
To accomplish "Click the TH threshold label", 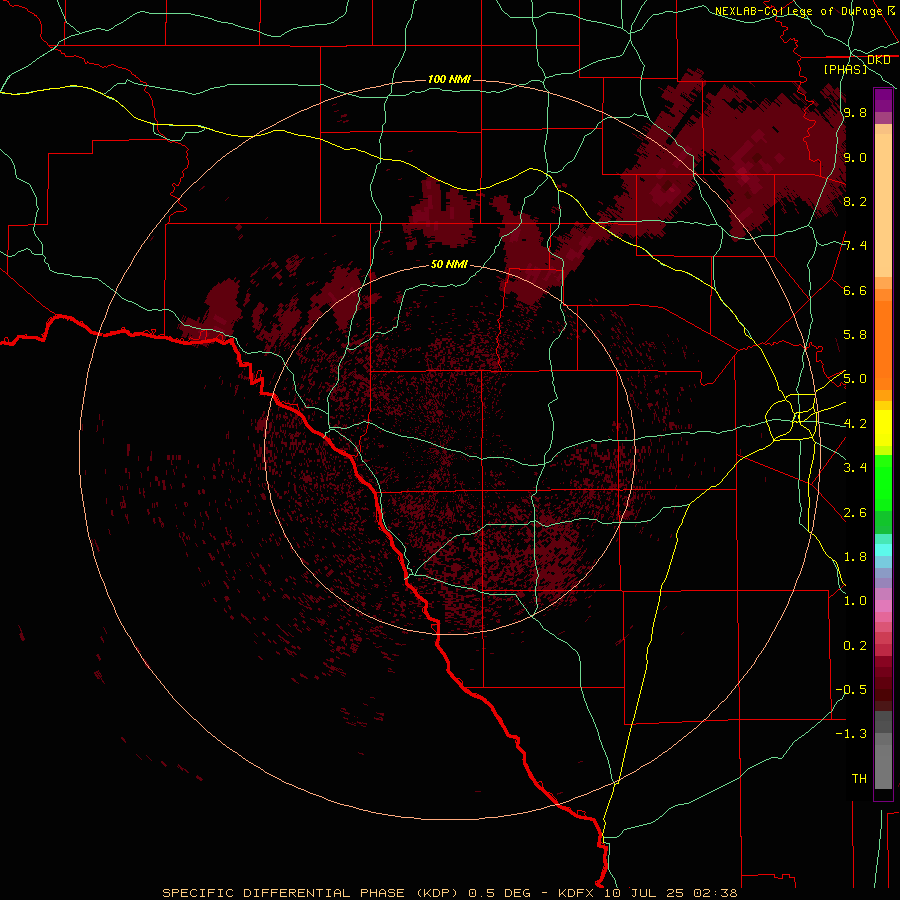I will click(859, 779).
